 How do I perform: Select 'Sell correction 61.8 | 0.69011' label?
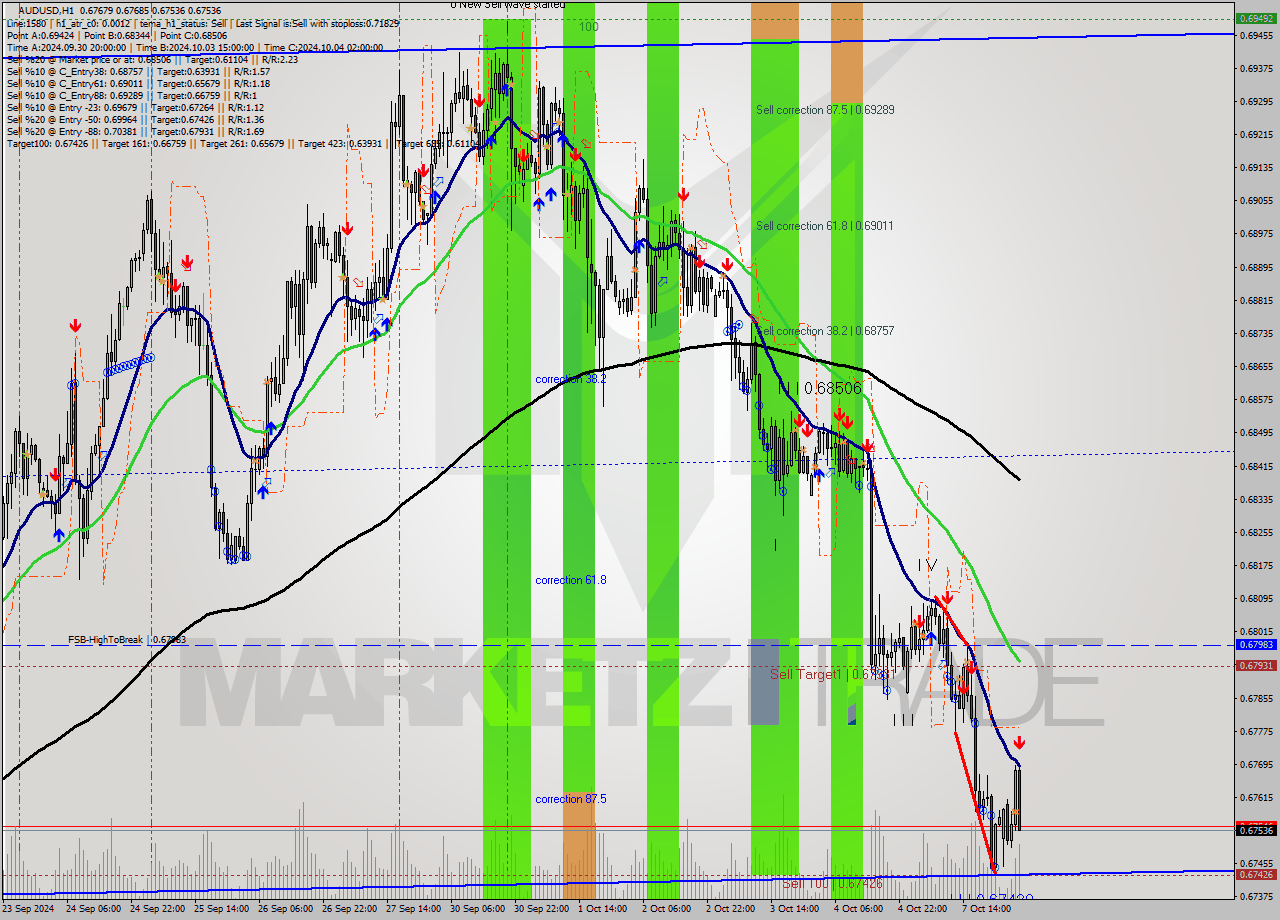pyautogui.click(x=825, y=226)
